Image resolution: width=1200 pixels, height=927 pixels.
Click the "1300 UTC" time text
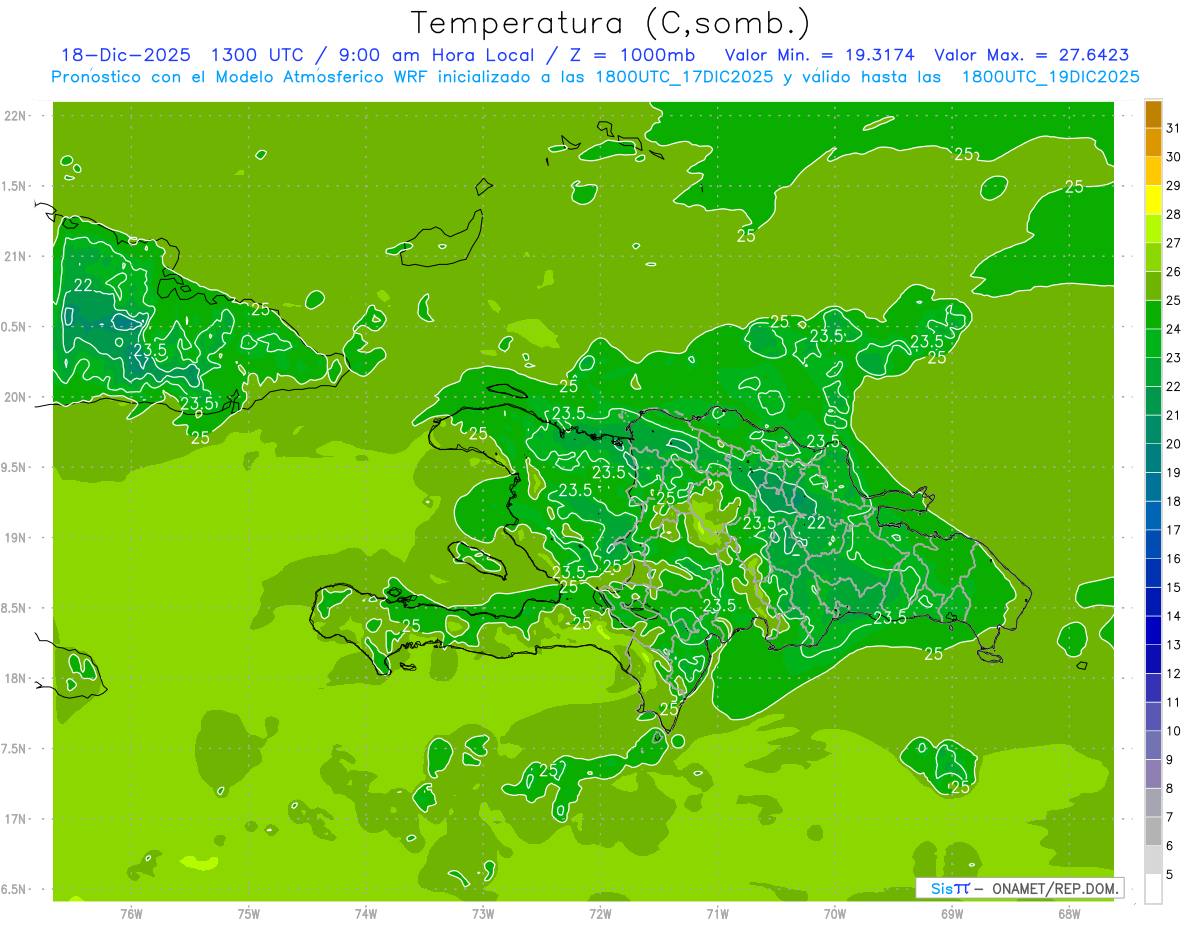coord(259,55)
